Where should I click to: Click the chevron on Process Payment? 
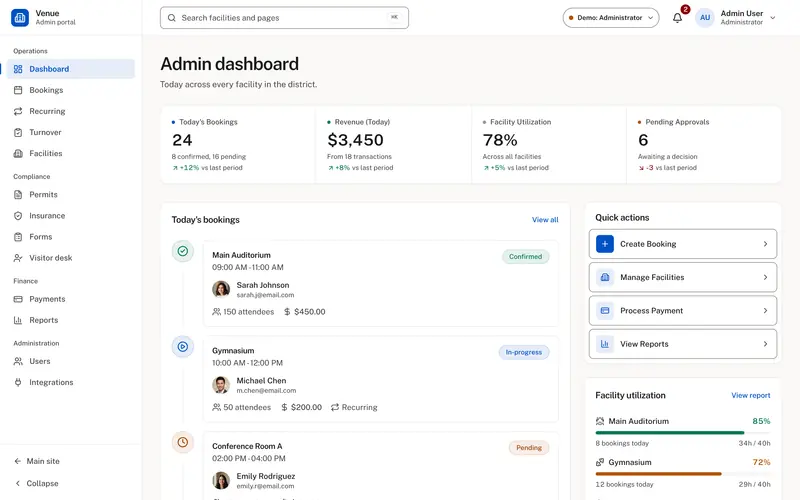(765, 311)
